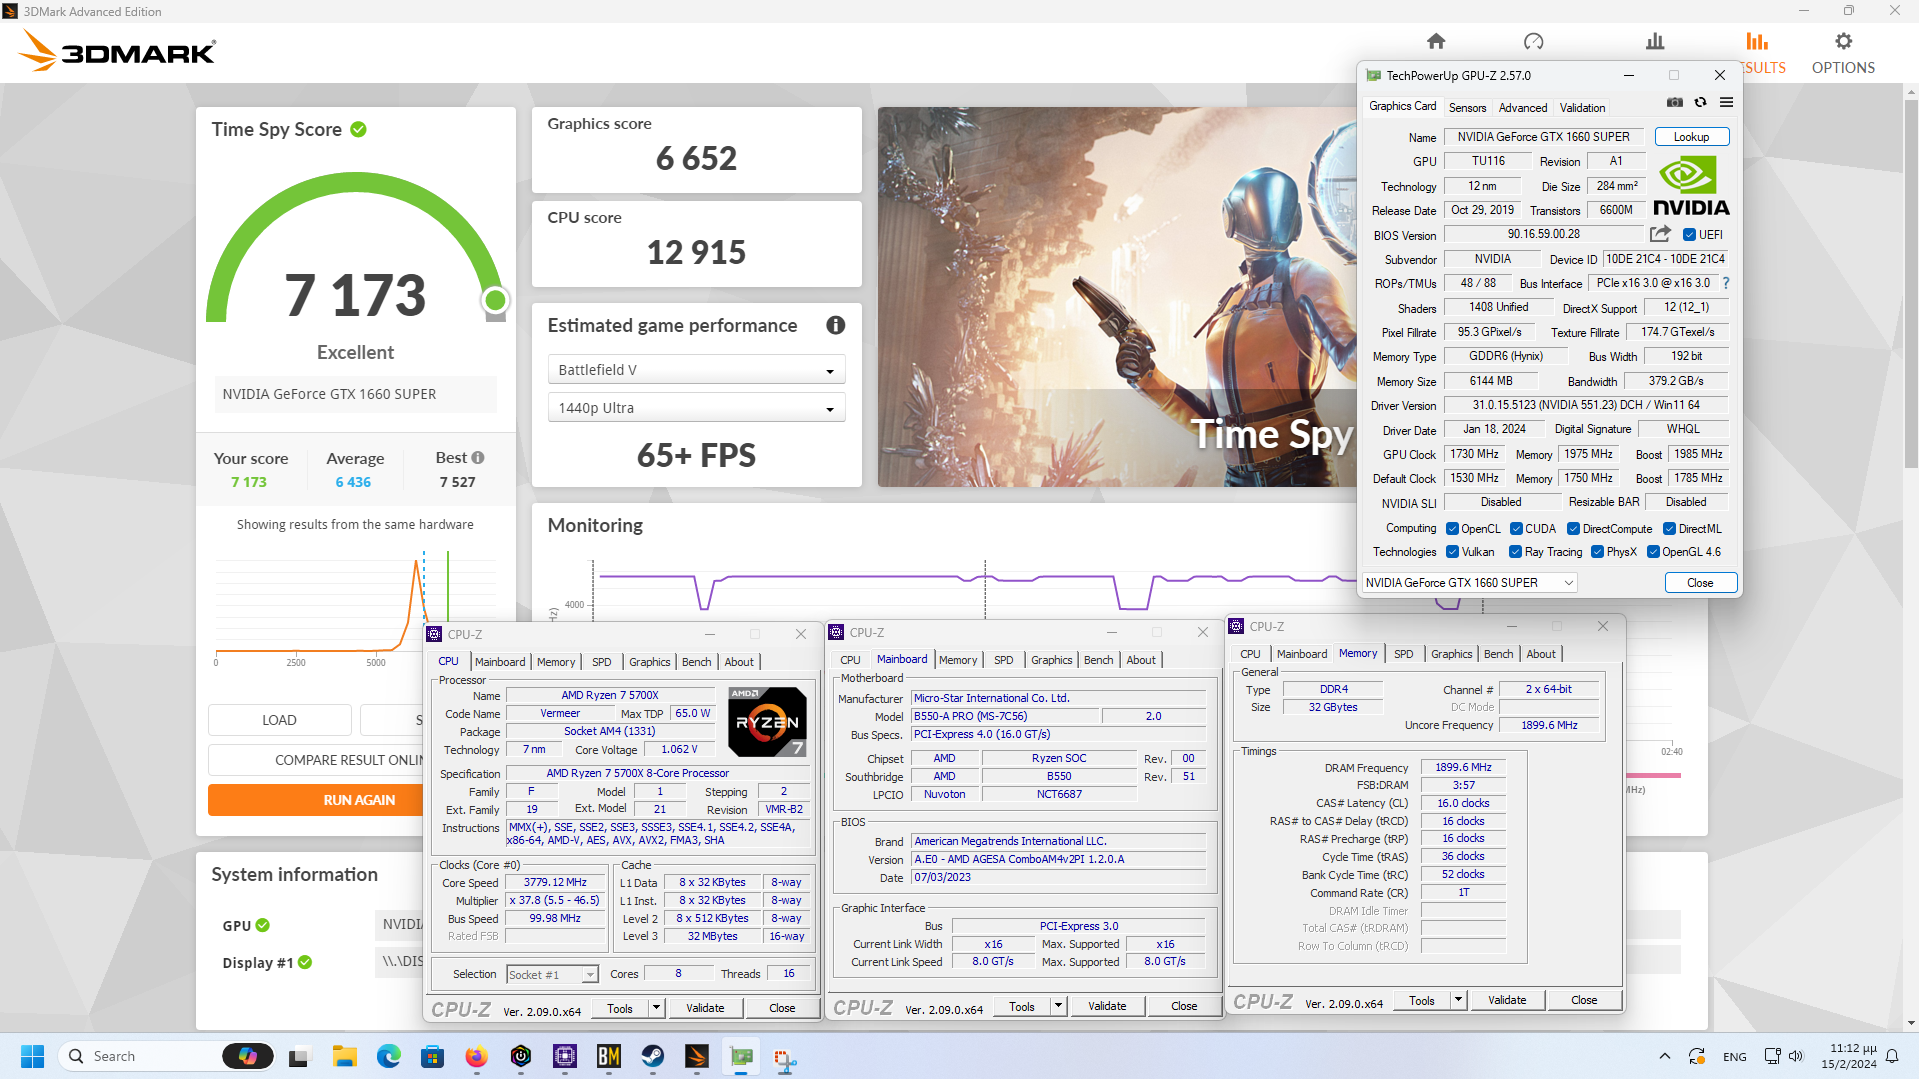Image resolution: width=1919 pixels, height=1079 pixels.
Task: Go to the 3DMark Home icon
Action: click(1436, 41)
